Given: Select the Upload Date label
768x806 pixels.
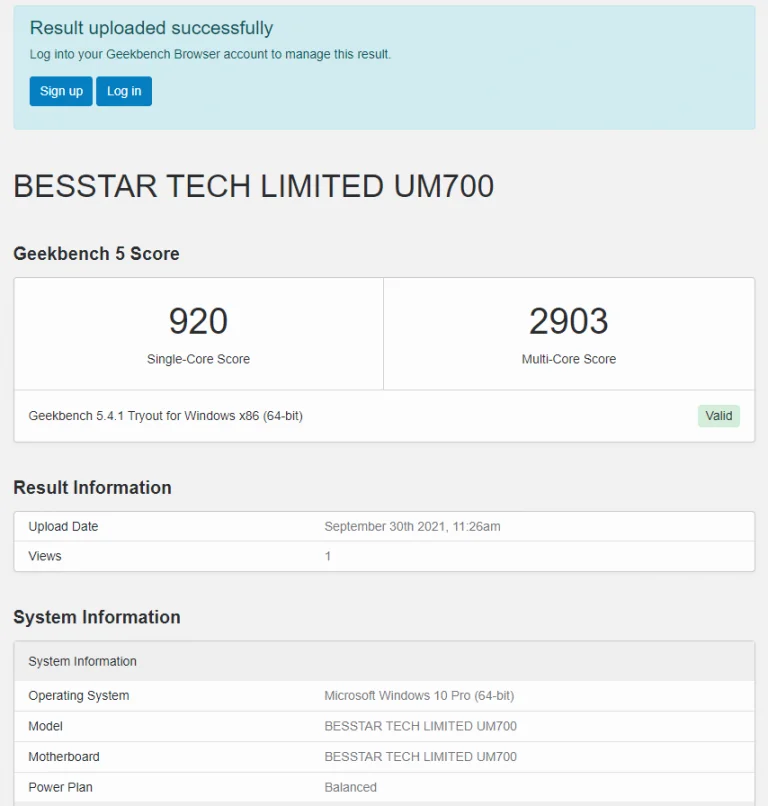Looking at the screenshot, I should pyautogui.click(x=63, y=526).
